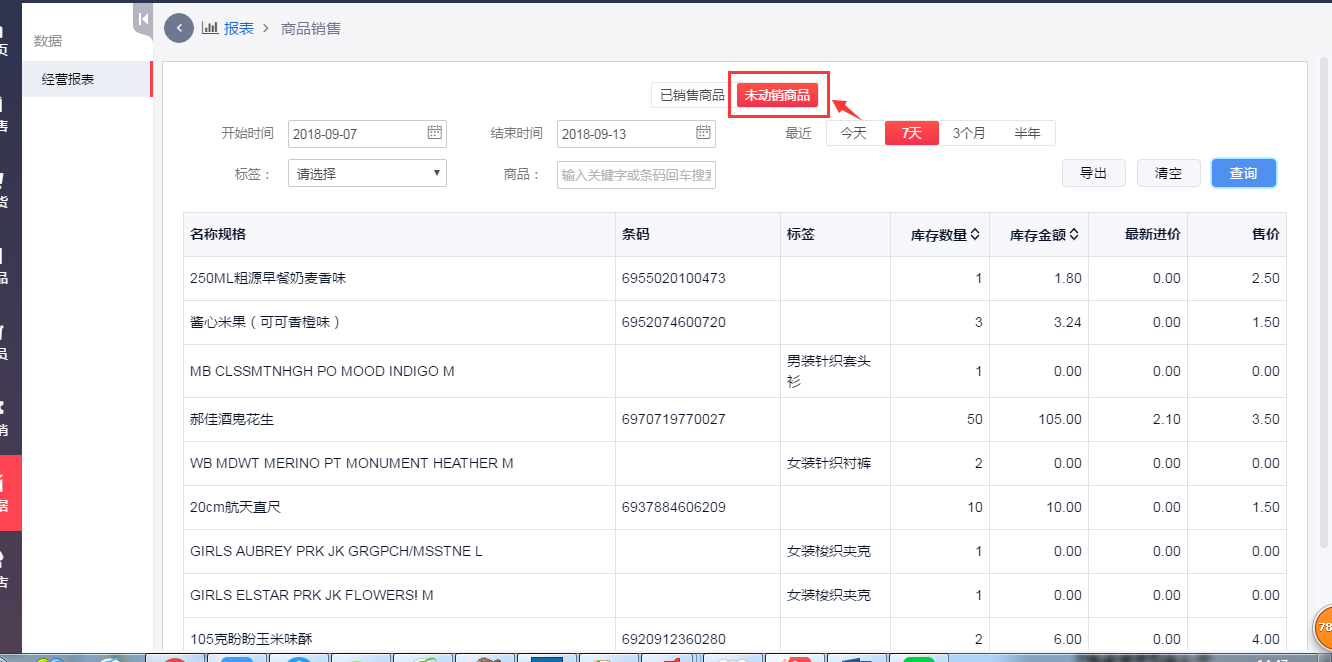This screenshot has height=662, width=1332.
Task: Select the 3个月 time range option
Action: pyautogui.click(x=968, y=132)
